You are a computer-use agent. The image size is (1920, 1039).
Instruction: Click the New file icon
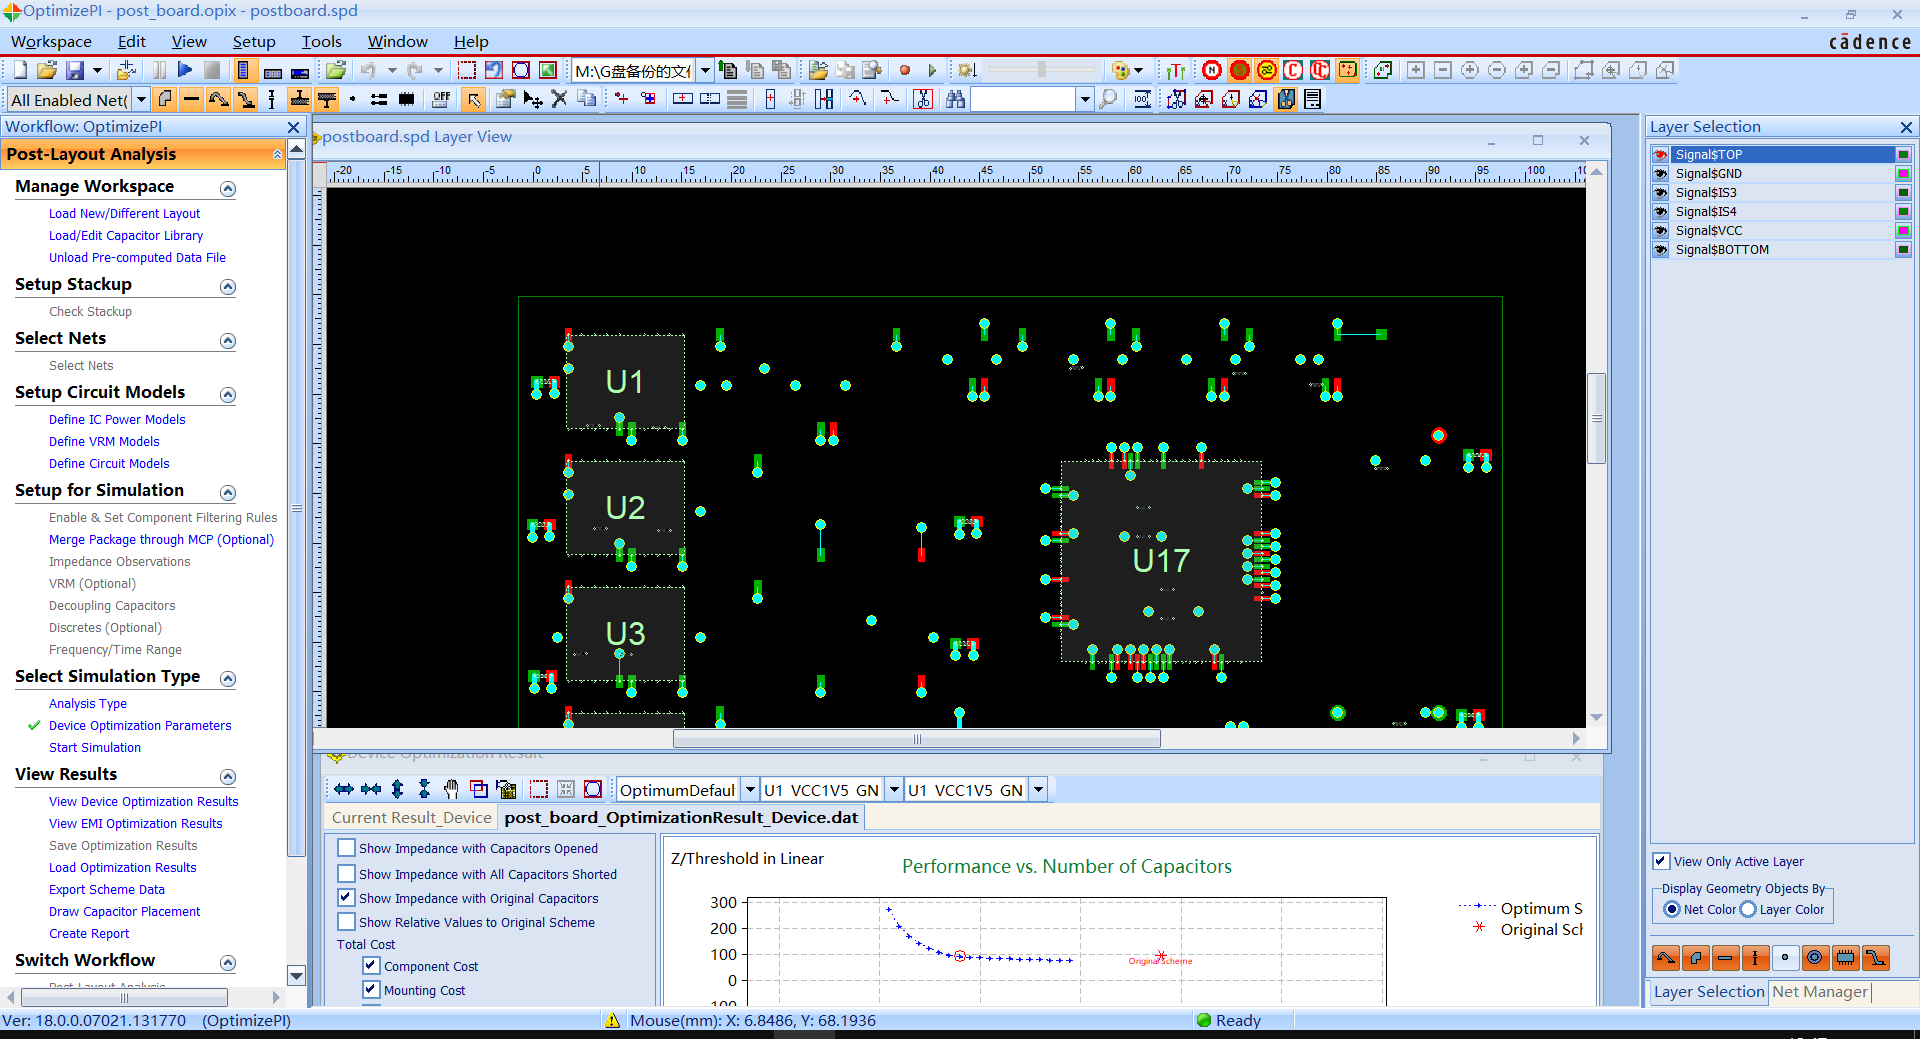coord(20,70)
